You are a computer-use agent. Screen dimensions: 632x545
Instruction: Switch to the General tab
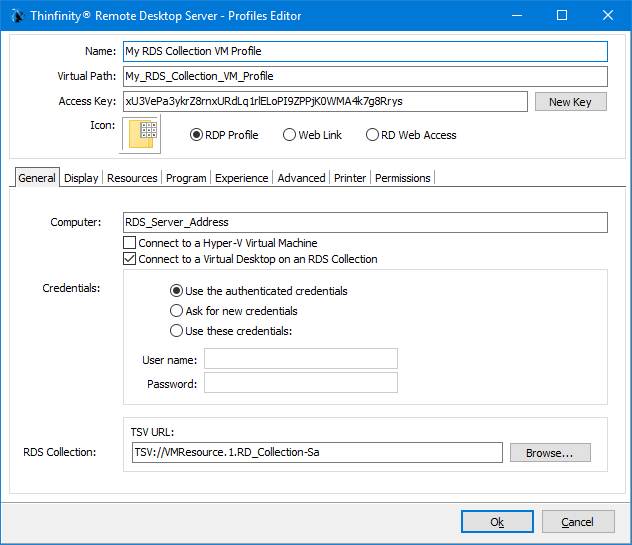(x=37, y=178)
